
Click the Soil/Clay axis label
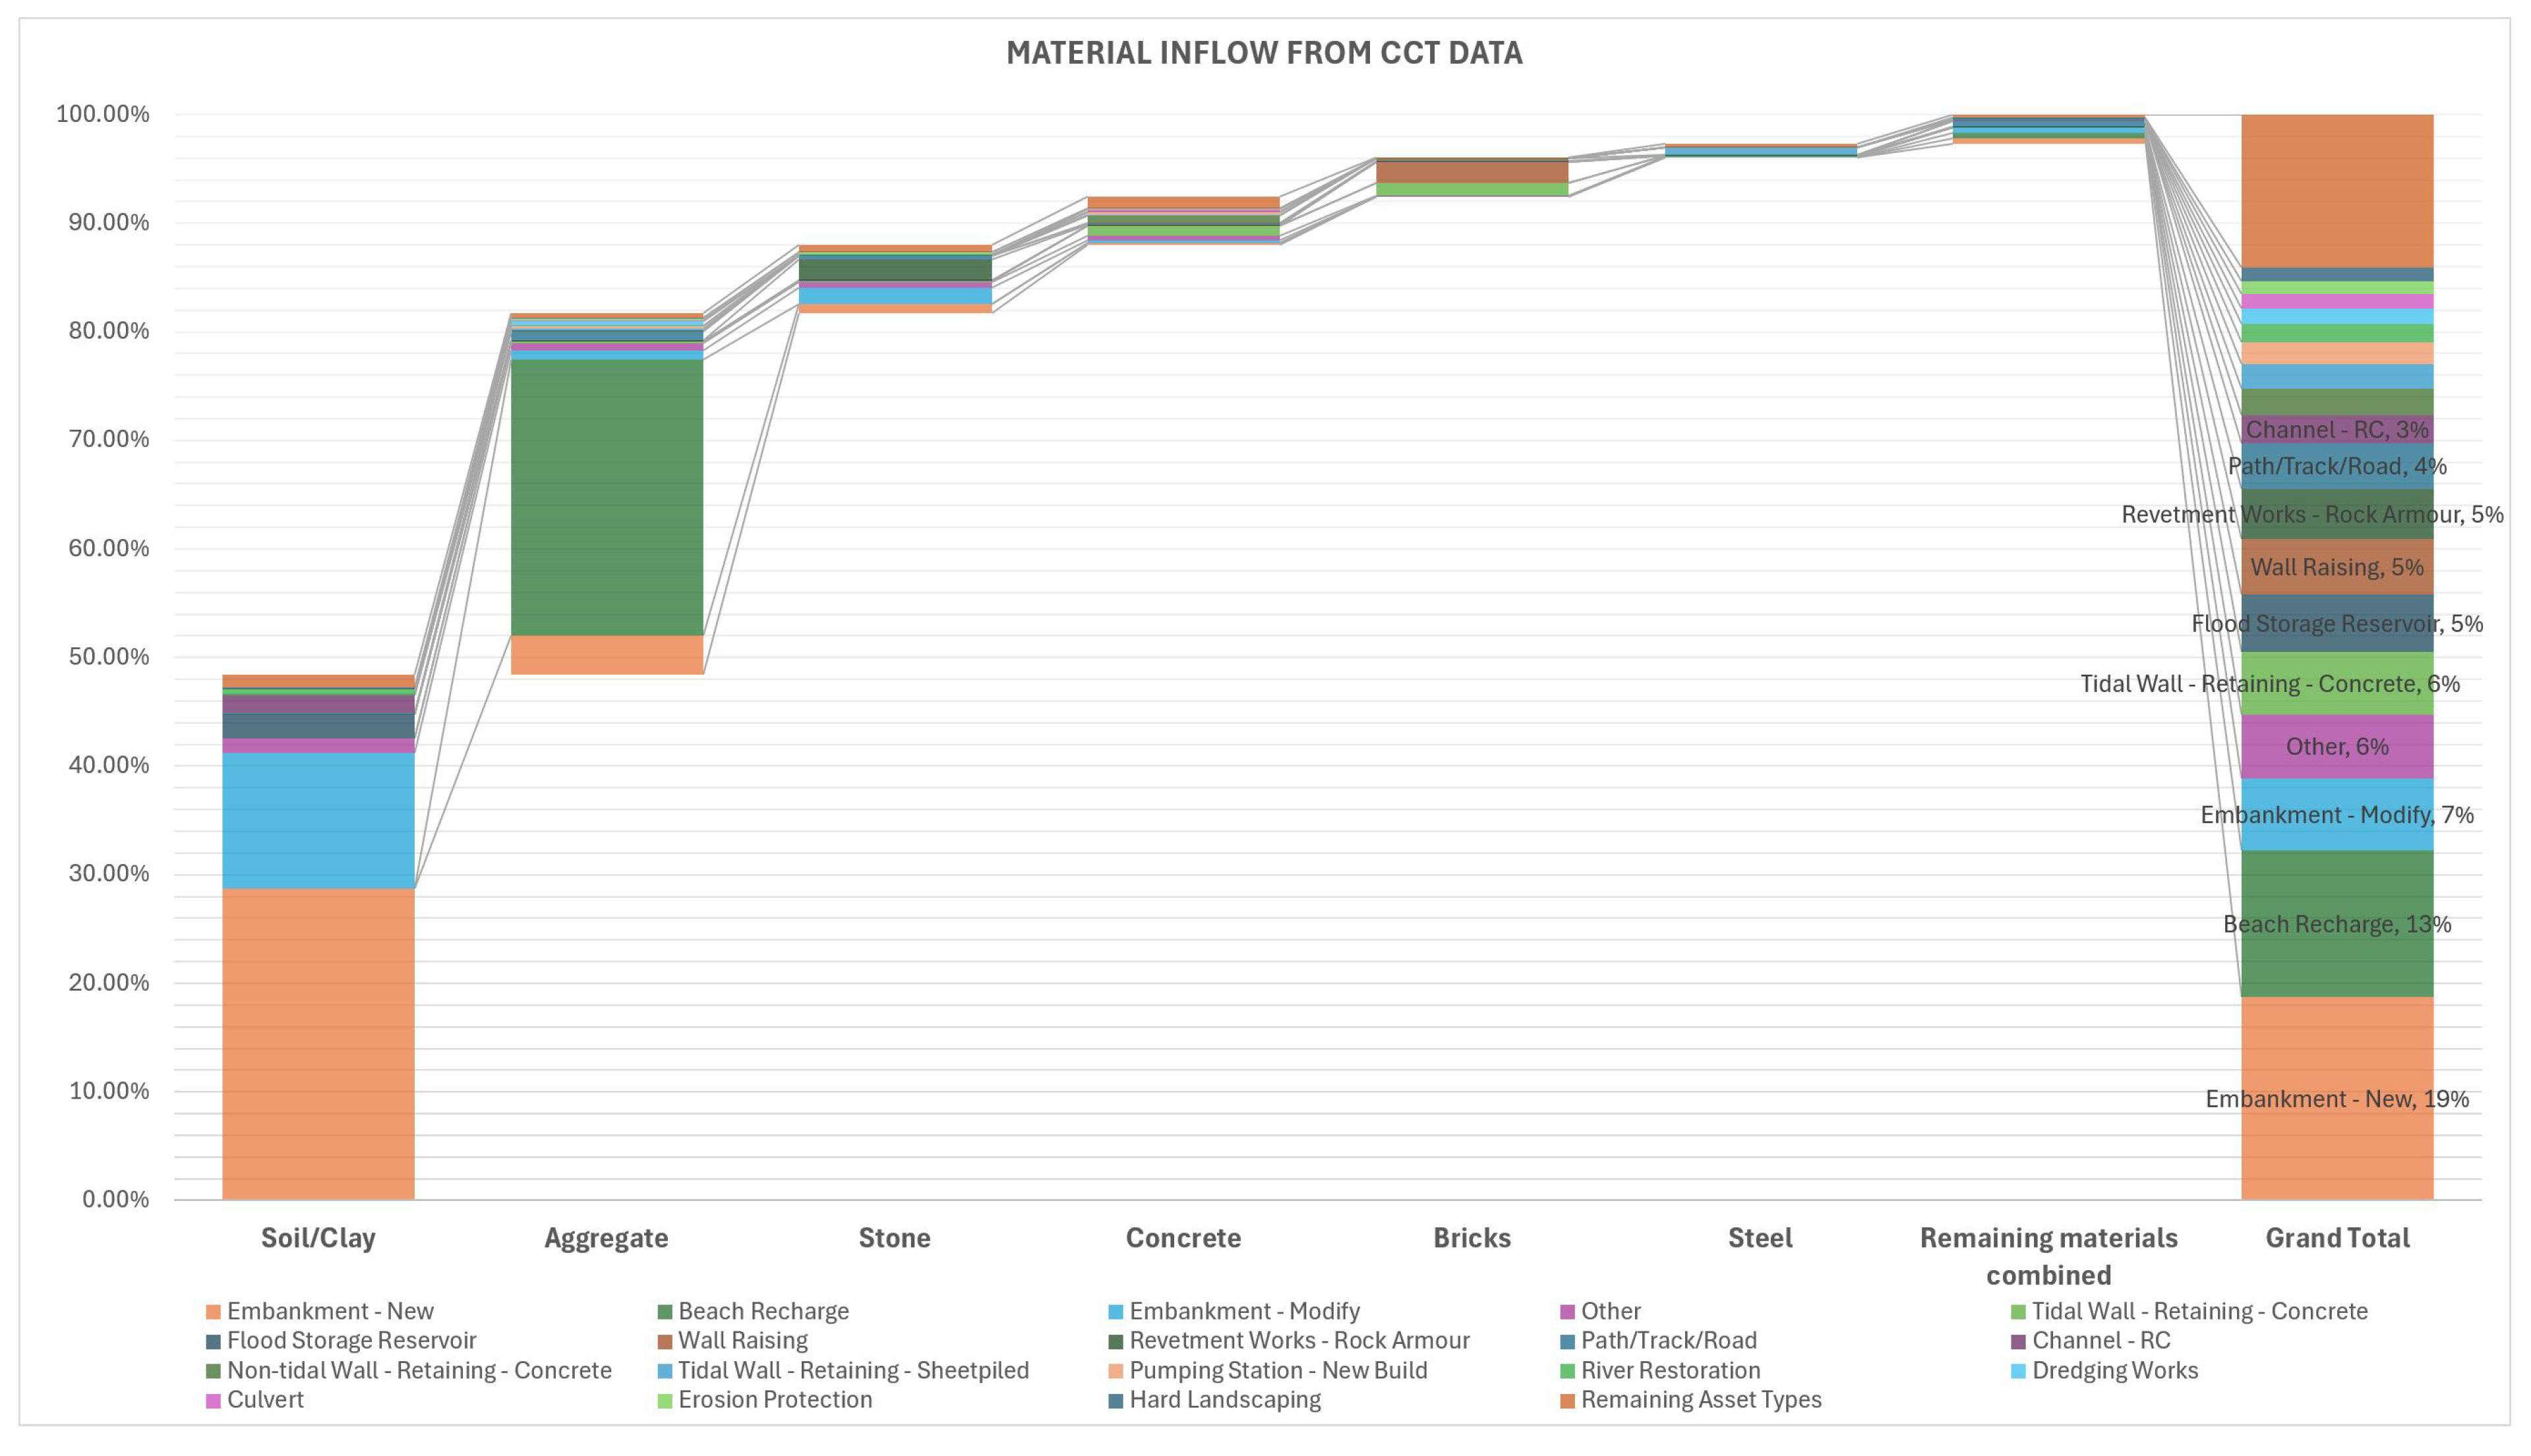(x=318, y=1238)
